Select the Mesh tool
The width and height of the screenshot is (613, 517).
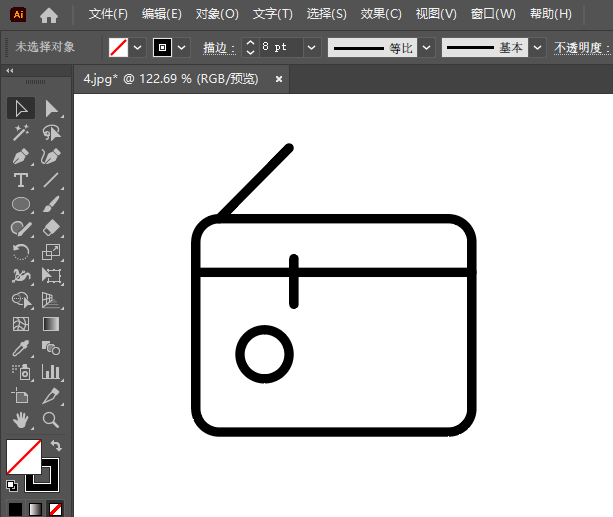point(21,324)
